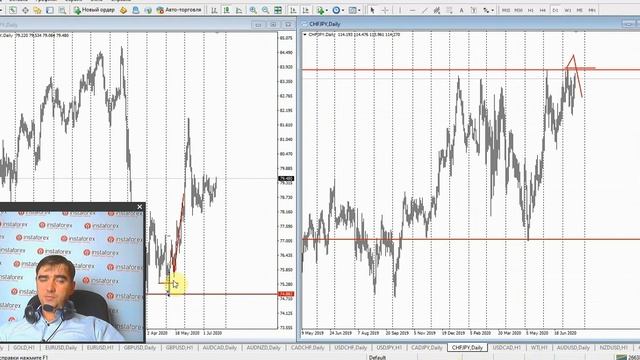
Task: Select the cursor arrow tool
Action: pyautogui.click(x=372, y=10)
